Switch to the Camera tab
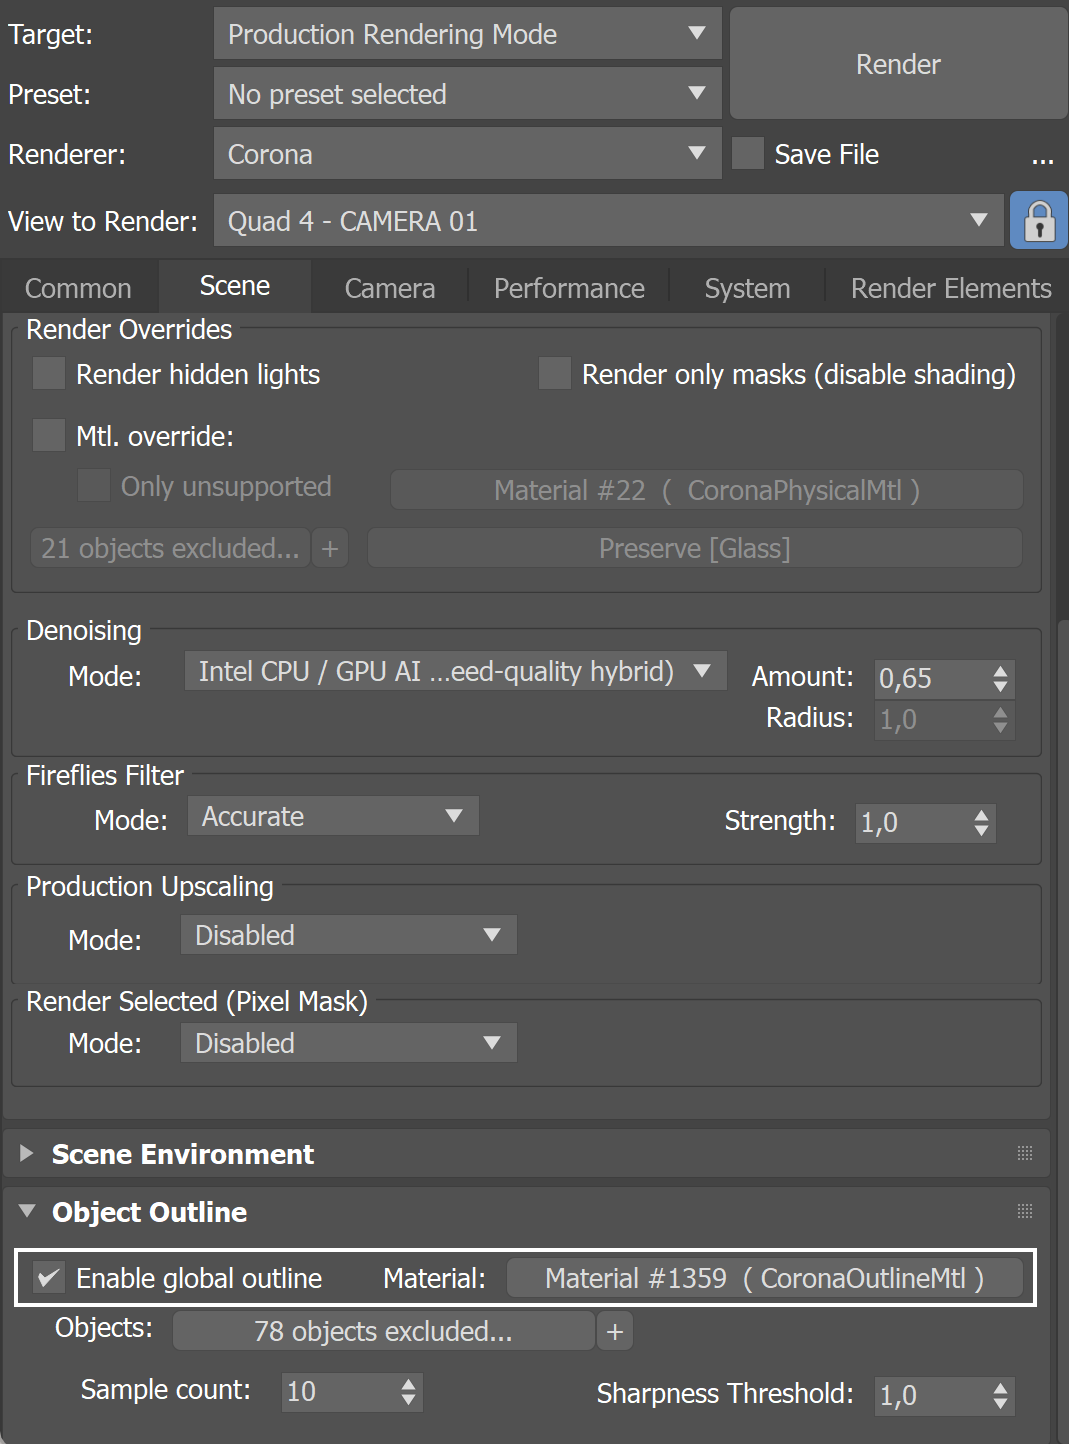The width and height of the screenshot is (1069, 1444). tap(389, 288)
